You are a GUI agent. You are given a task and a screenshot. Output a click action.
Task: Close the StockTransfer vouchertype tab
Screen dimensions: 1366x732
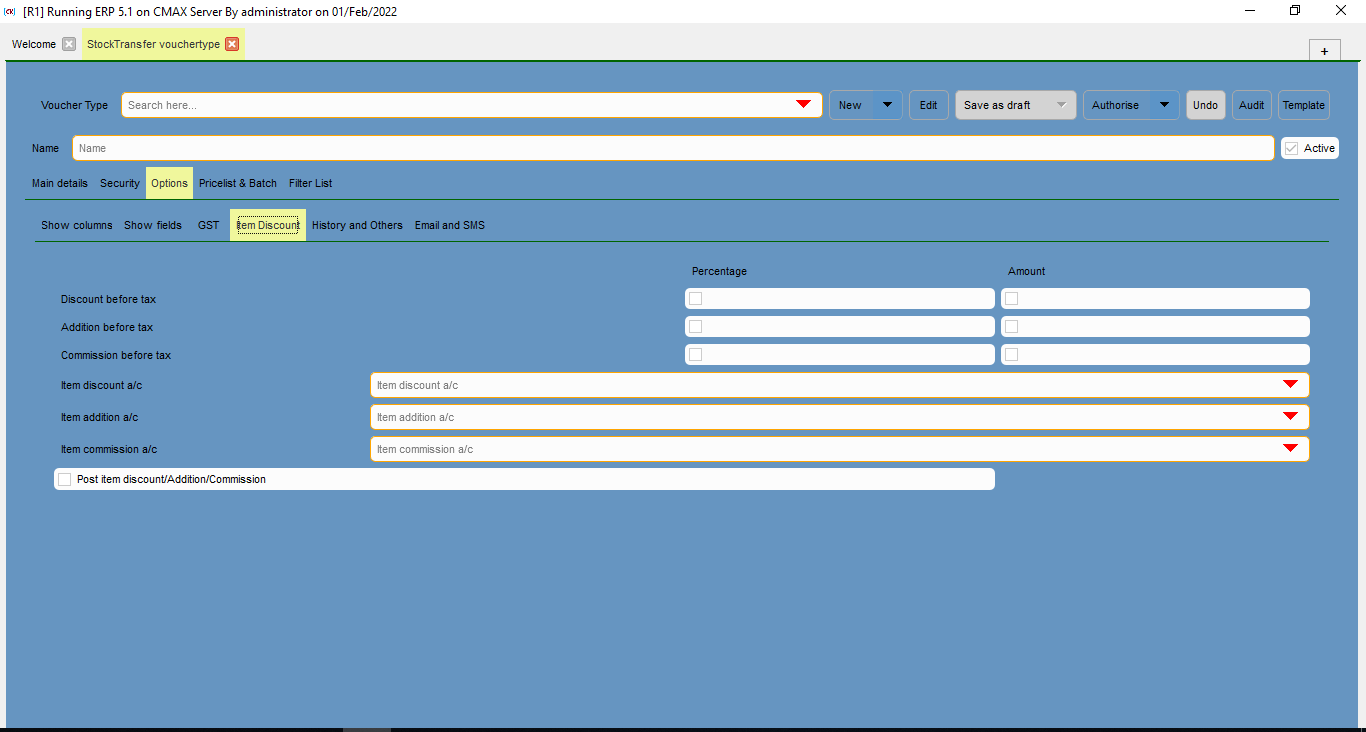click(x=232, y=44)
